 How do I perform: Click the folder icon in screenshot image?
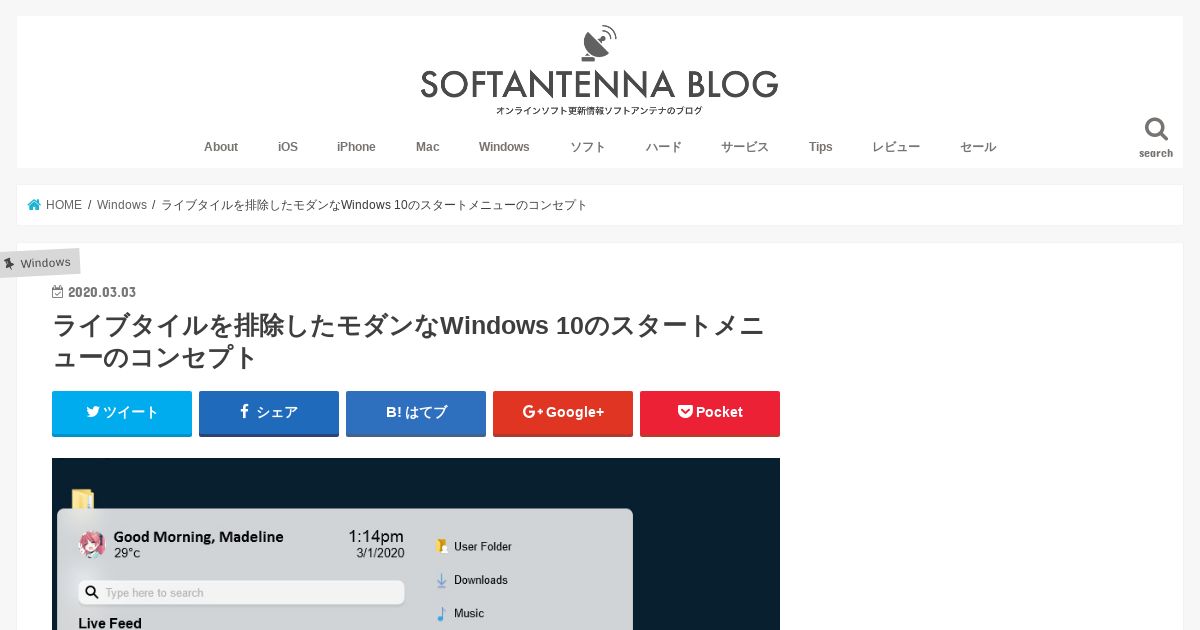point(83,500)
